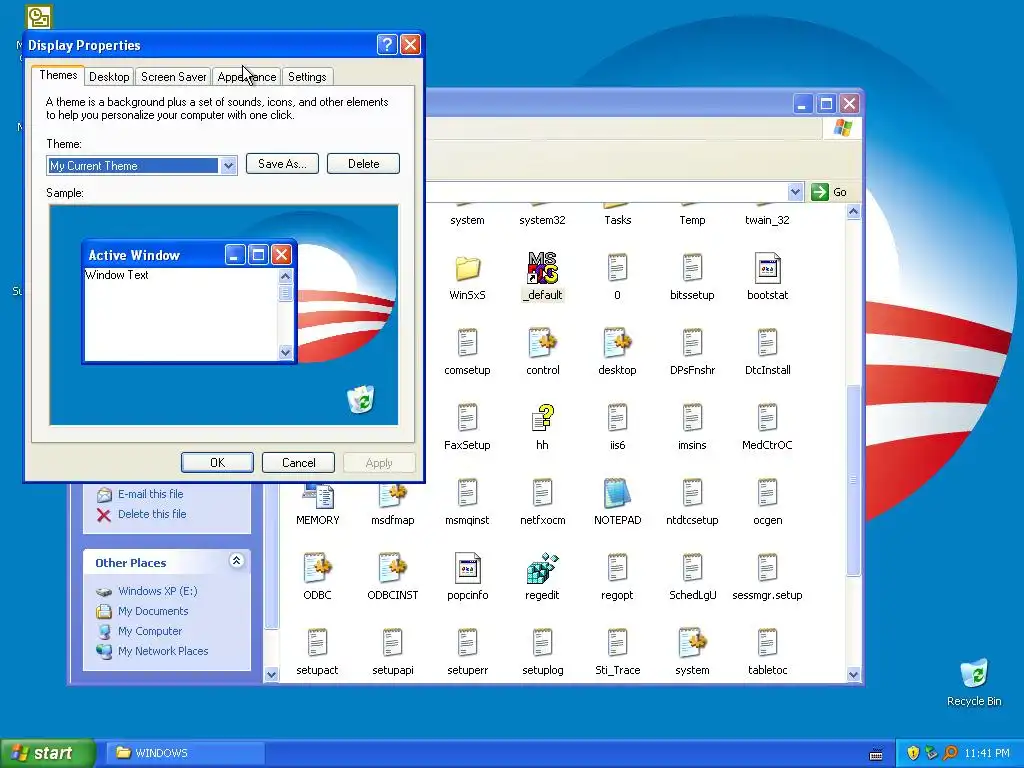1024x768 pixels.
Task: Click the left task pane scroll down arrow
Action: coord(271,675)
